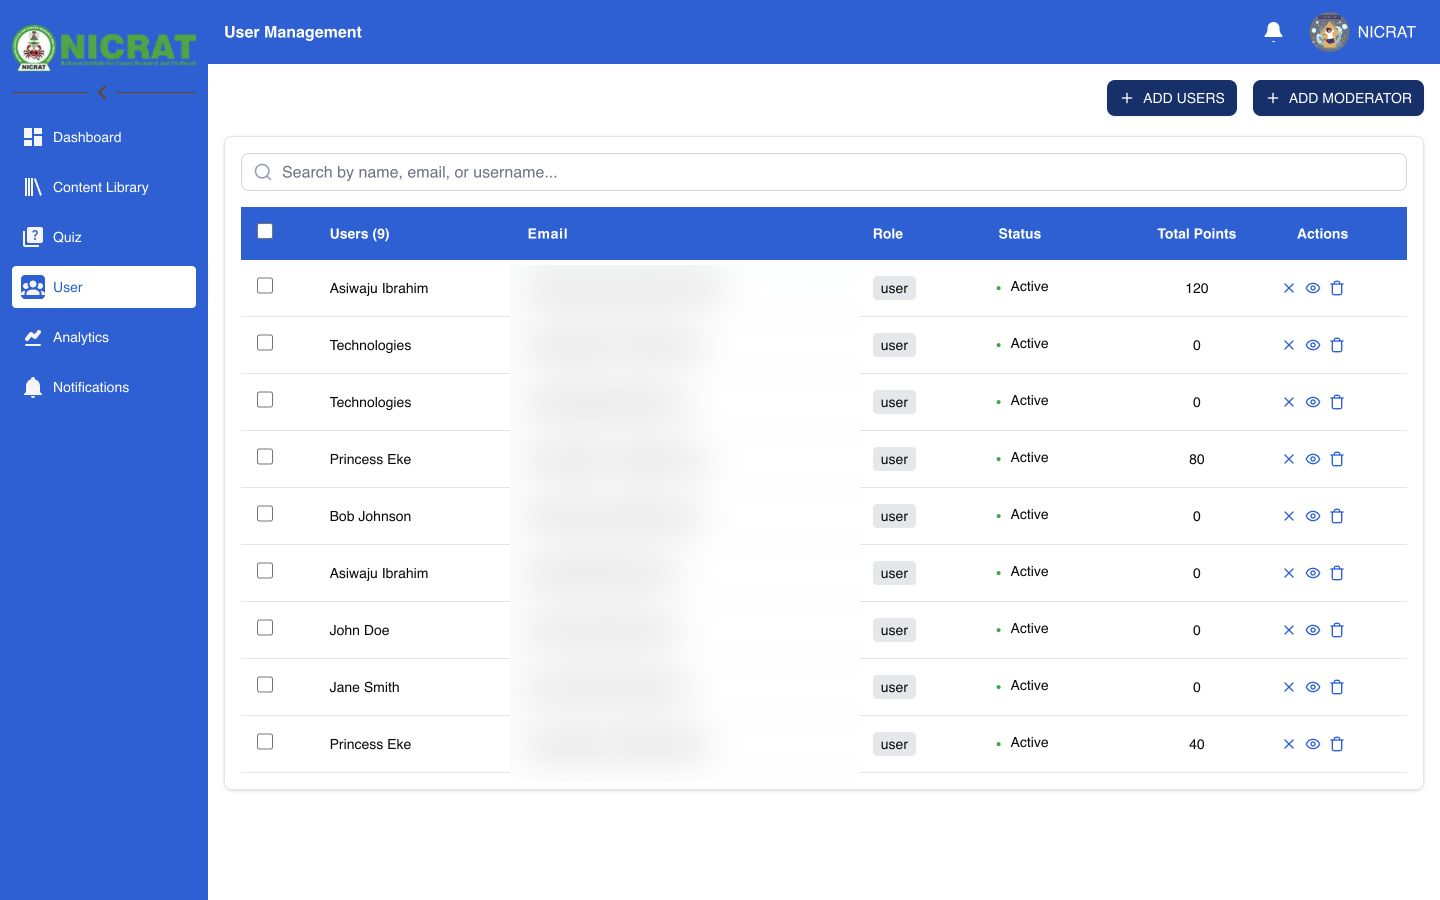Open the Quiz section in sidebar
Viewport: 1440px width, 900px height.
pos(104,237)
